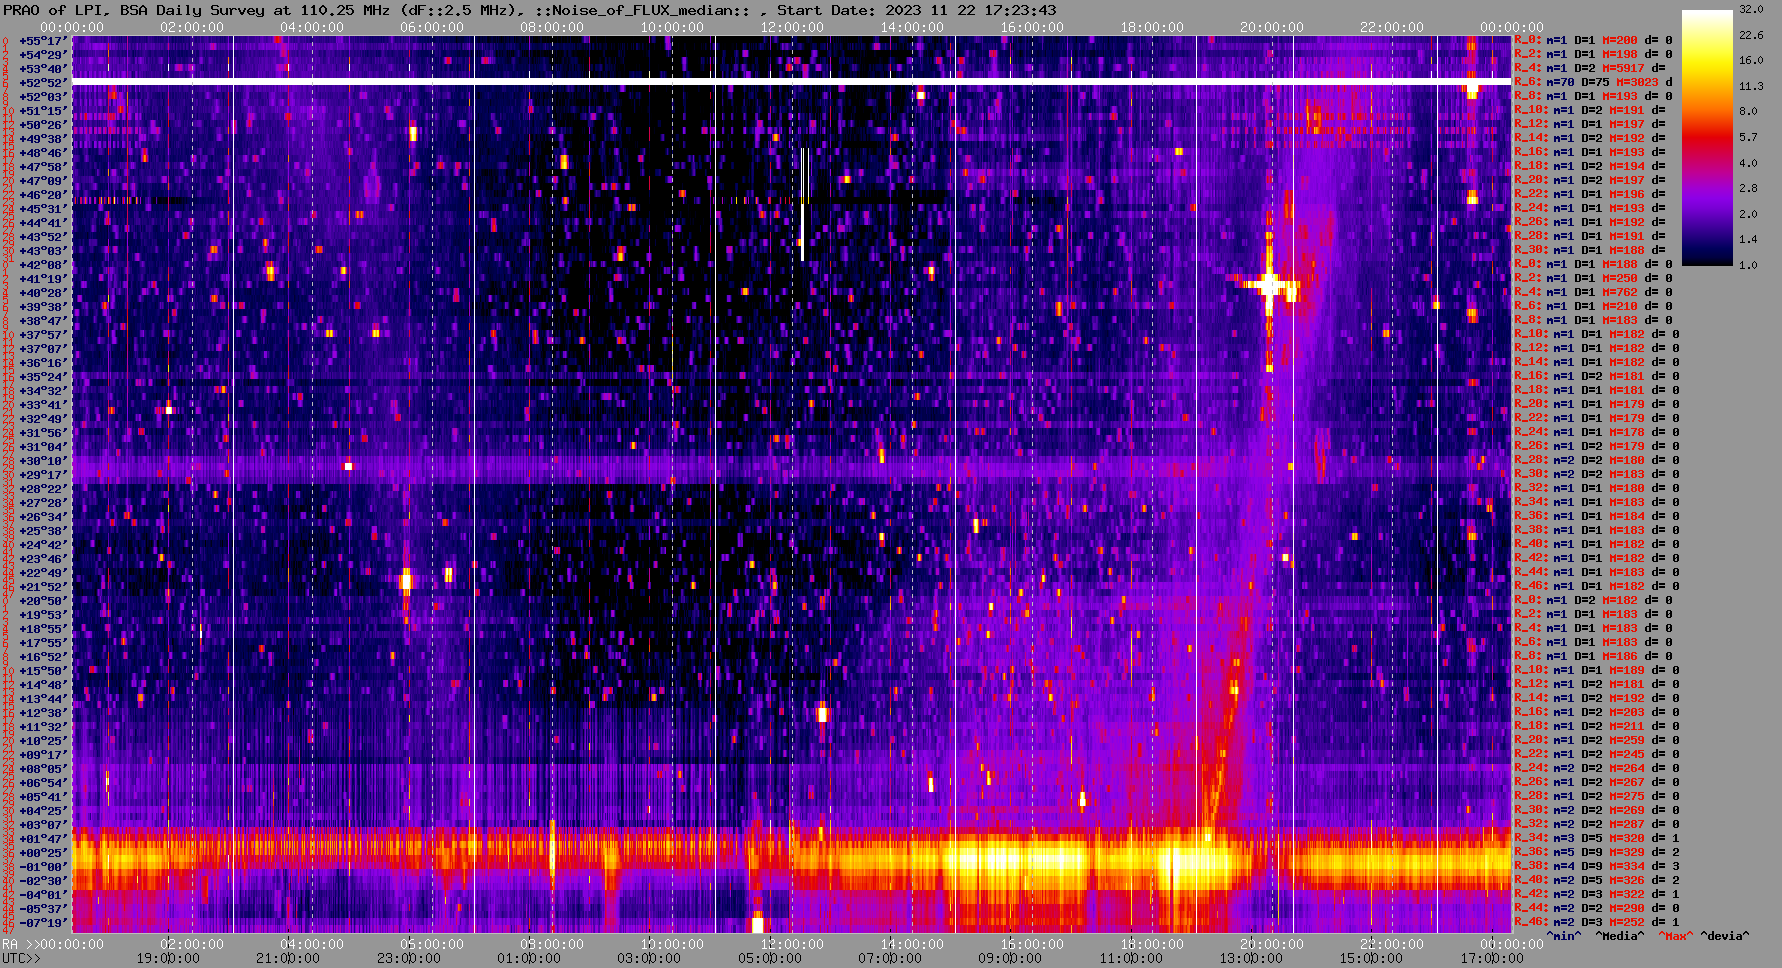Click the +21°52' declination label
Image resolution: width=1782 pixels, height=968 pixels.
click(43, 586)
